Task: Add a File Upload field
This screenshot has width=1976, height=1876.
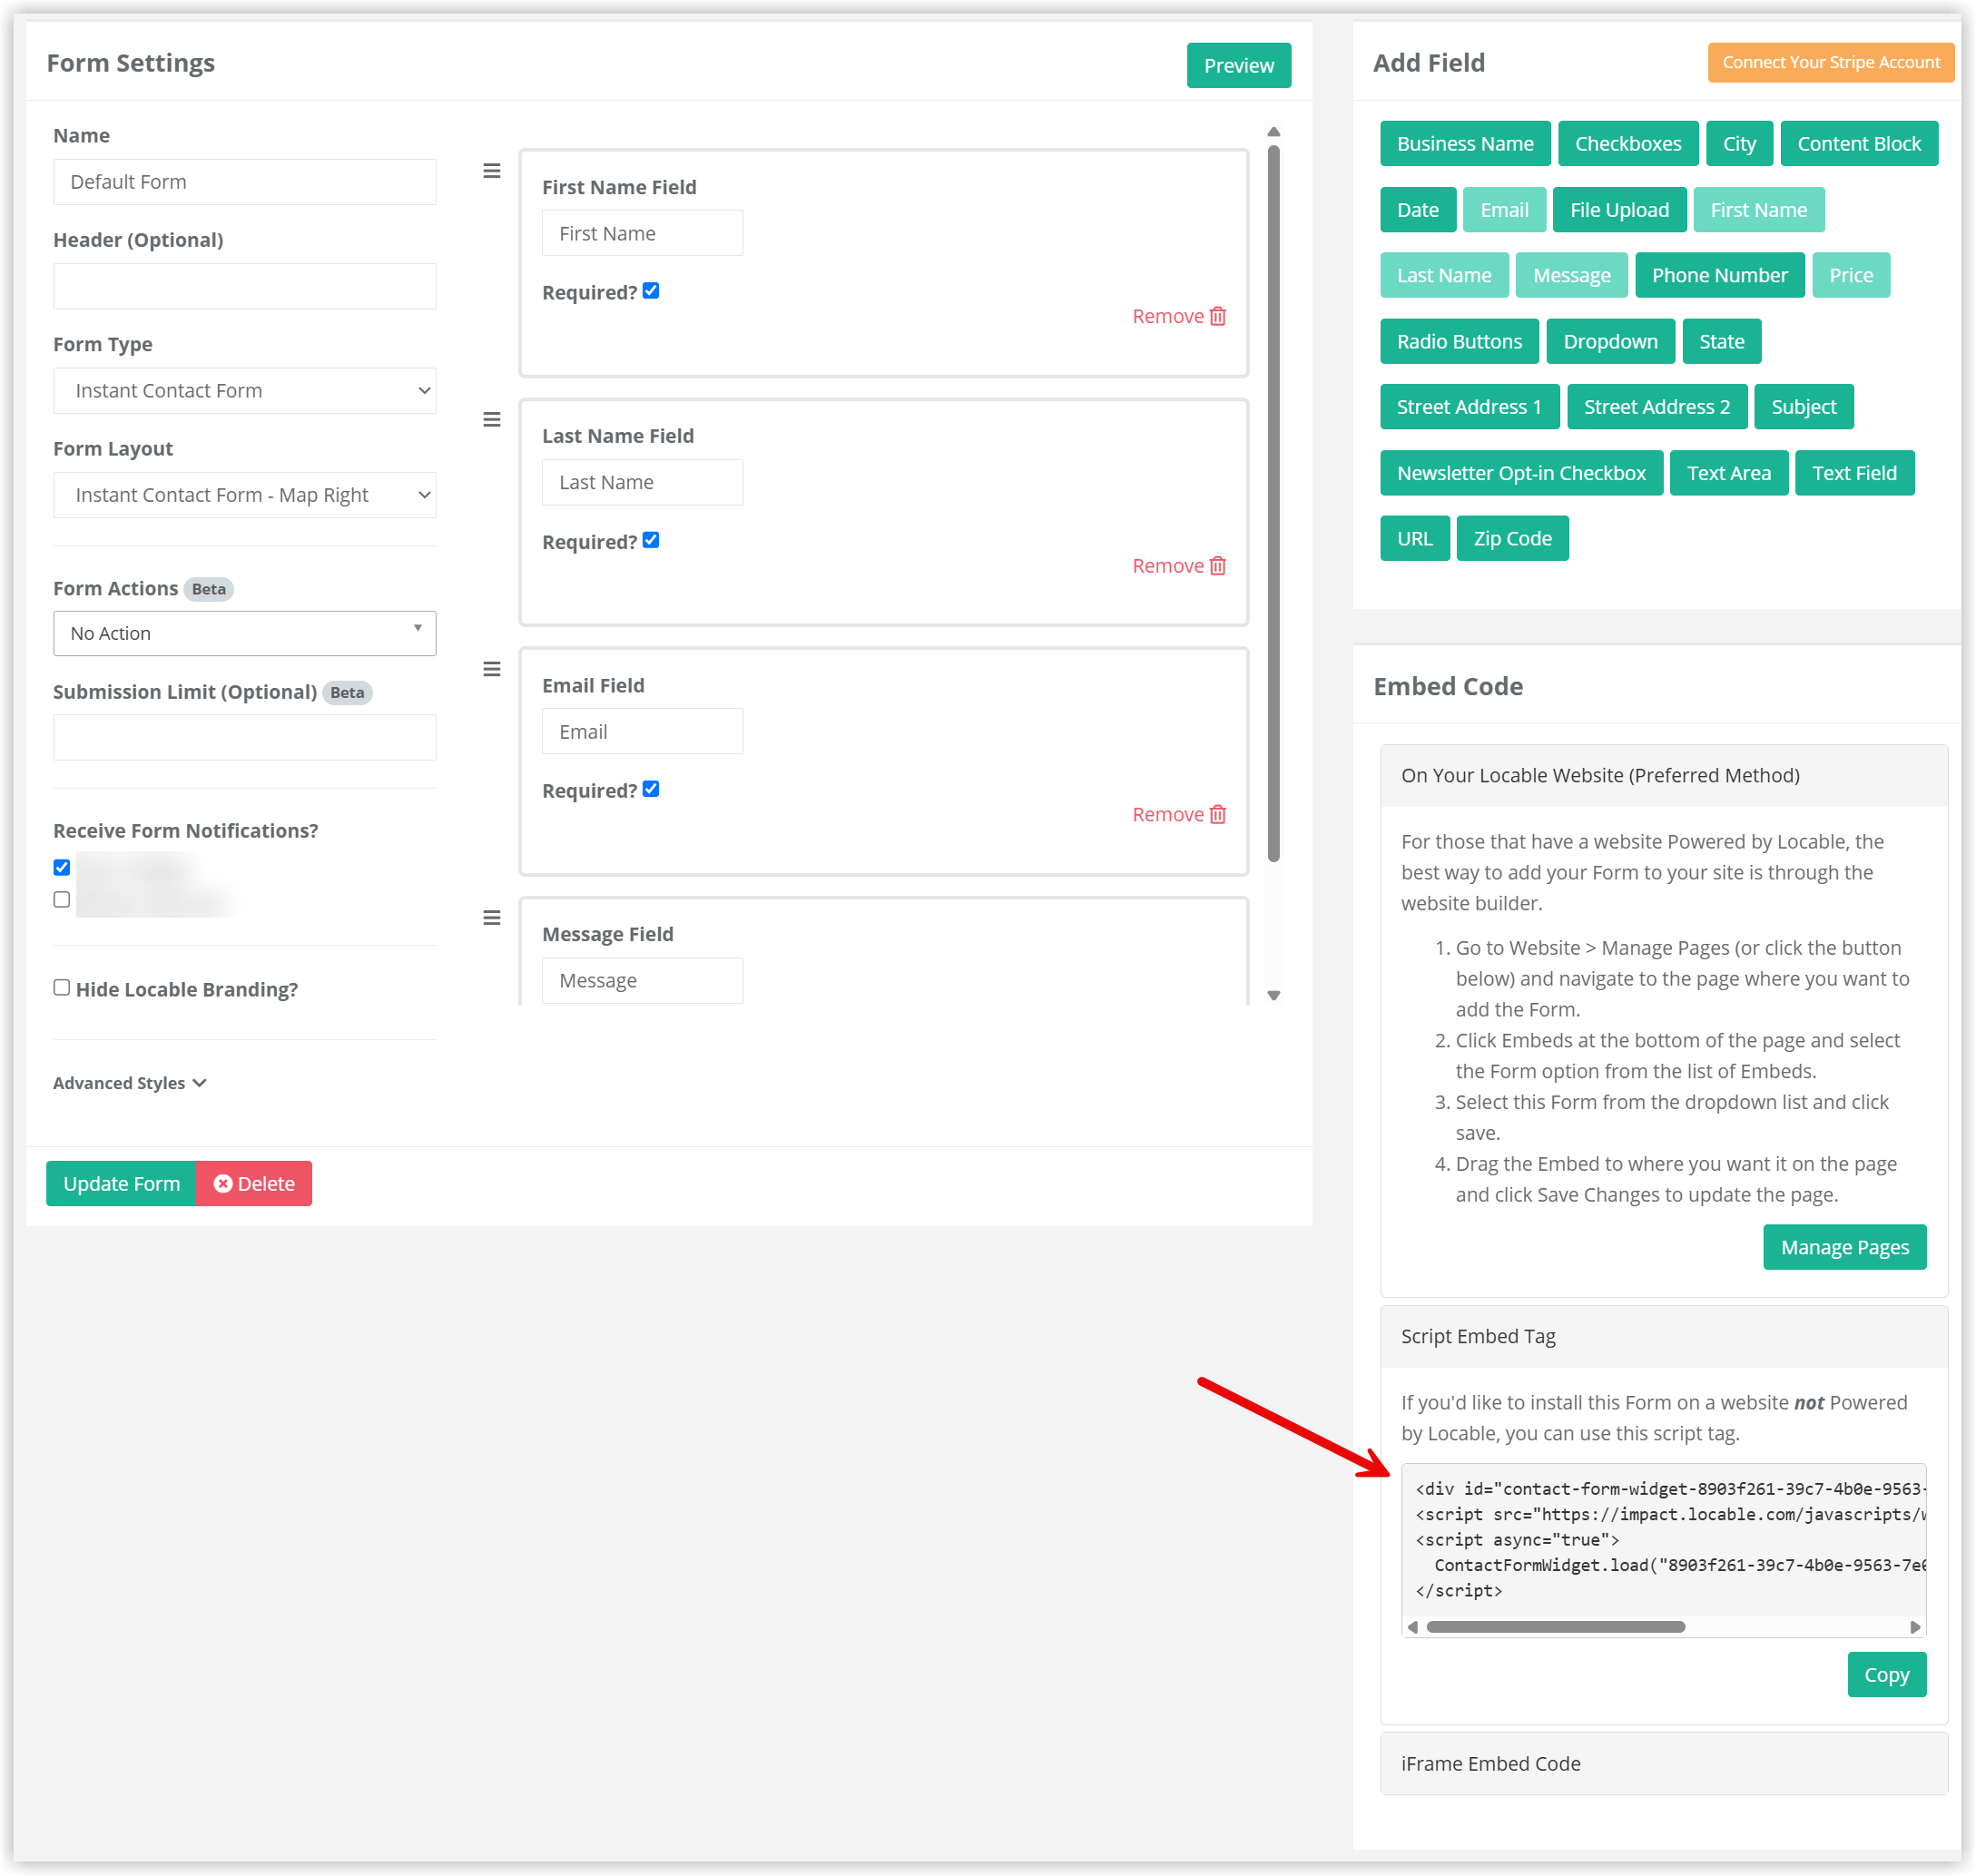Action: [x=1620, y=210]
